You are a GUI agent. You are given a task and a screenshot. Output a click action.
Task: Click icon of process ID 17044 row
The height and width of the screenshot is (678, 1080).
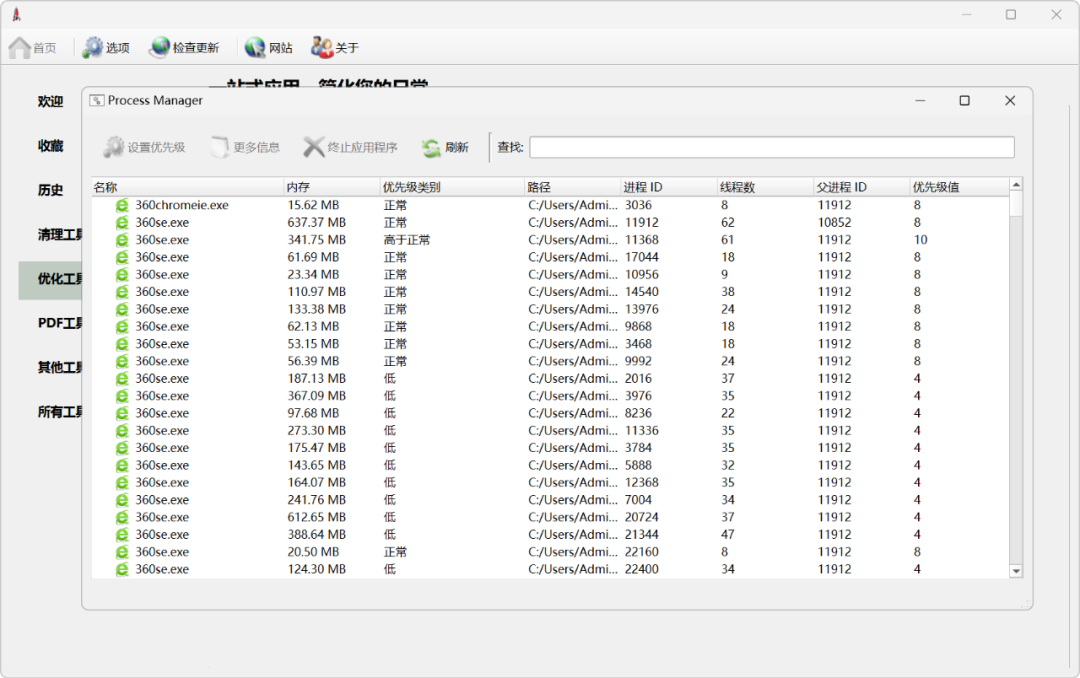[122, 257]
